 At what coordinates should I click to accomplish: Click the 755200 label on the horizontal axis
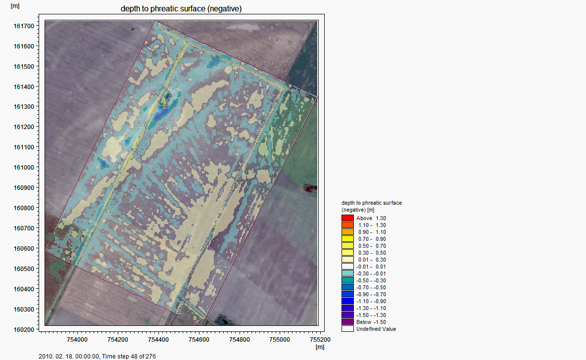click(x=320, y=339)
